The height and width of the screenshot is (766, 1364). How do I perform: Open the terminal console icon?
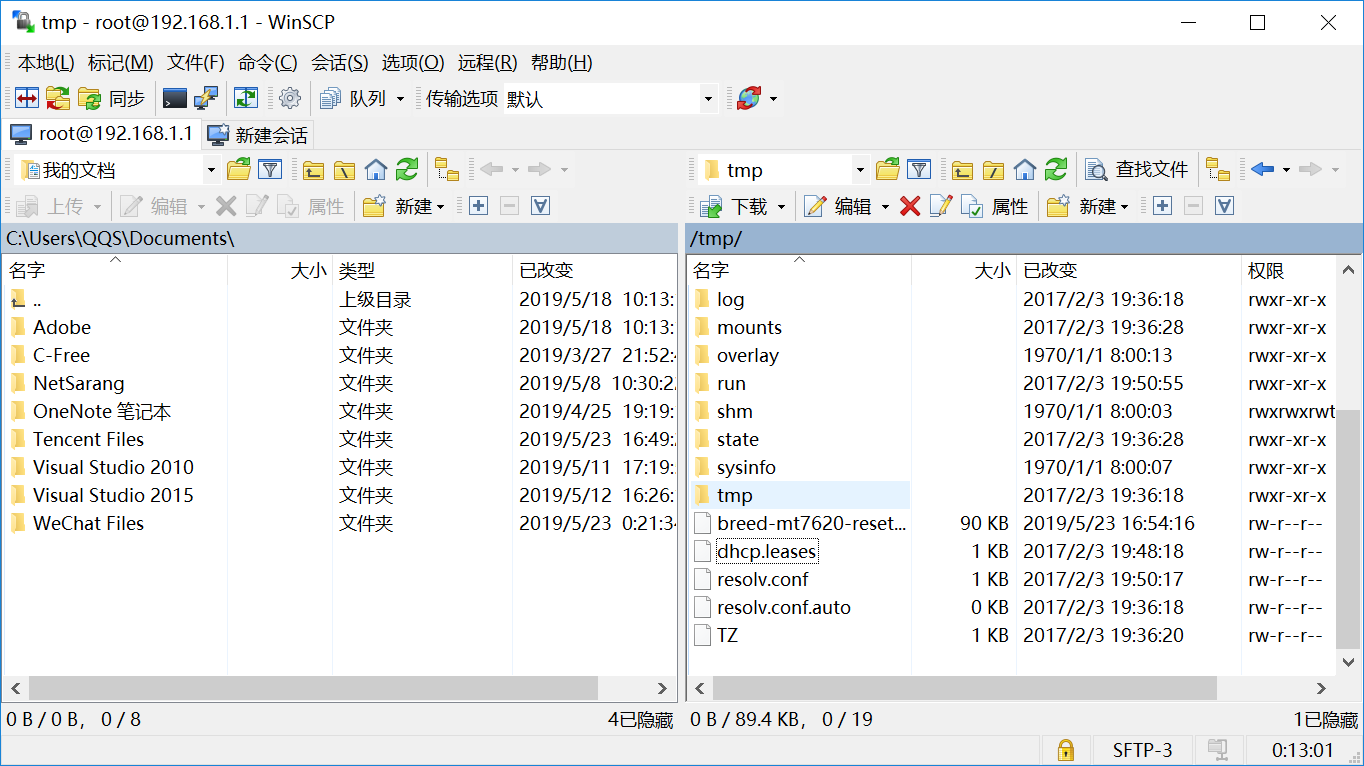[x=175, y=98]
